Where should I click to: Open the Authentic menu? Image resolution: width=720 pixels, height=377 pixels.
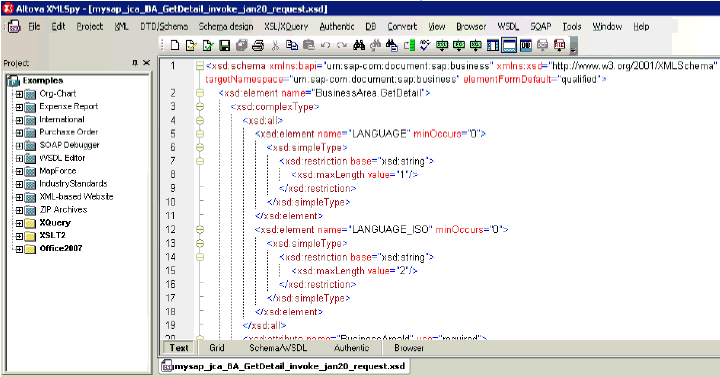[337, 27]
